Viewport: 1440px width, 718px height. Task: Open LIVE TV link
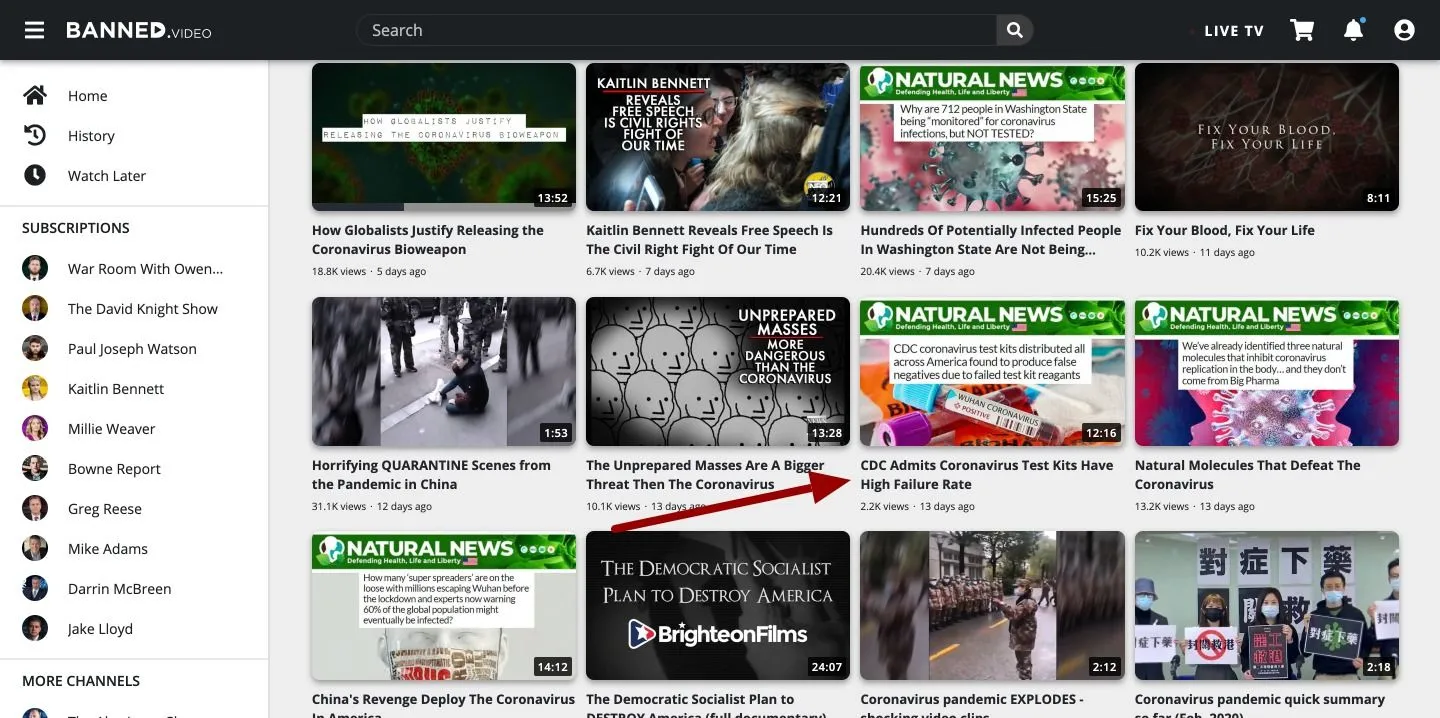point(1233,31)
